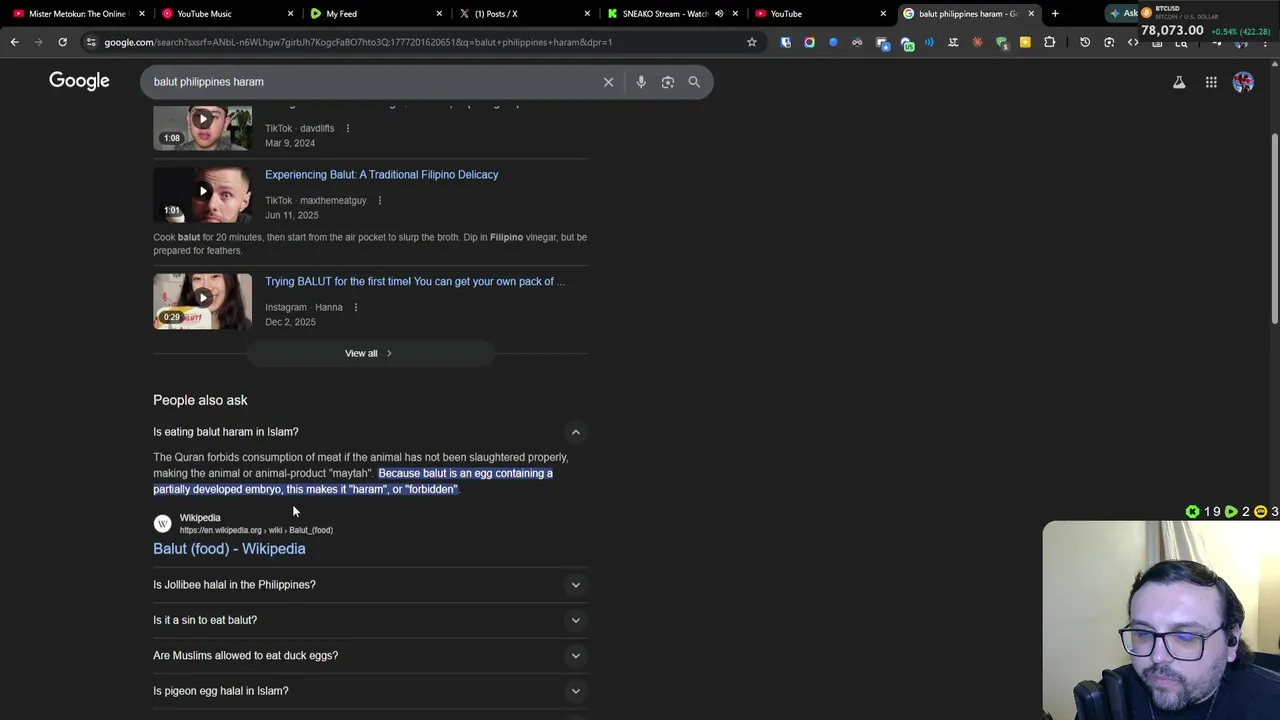This screenshot has height=720, width=1280.
Task: Close the YouTube Music tab
Action: [291, 14]
